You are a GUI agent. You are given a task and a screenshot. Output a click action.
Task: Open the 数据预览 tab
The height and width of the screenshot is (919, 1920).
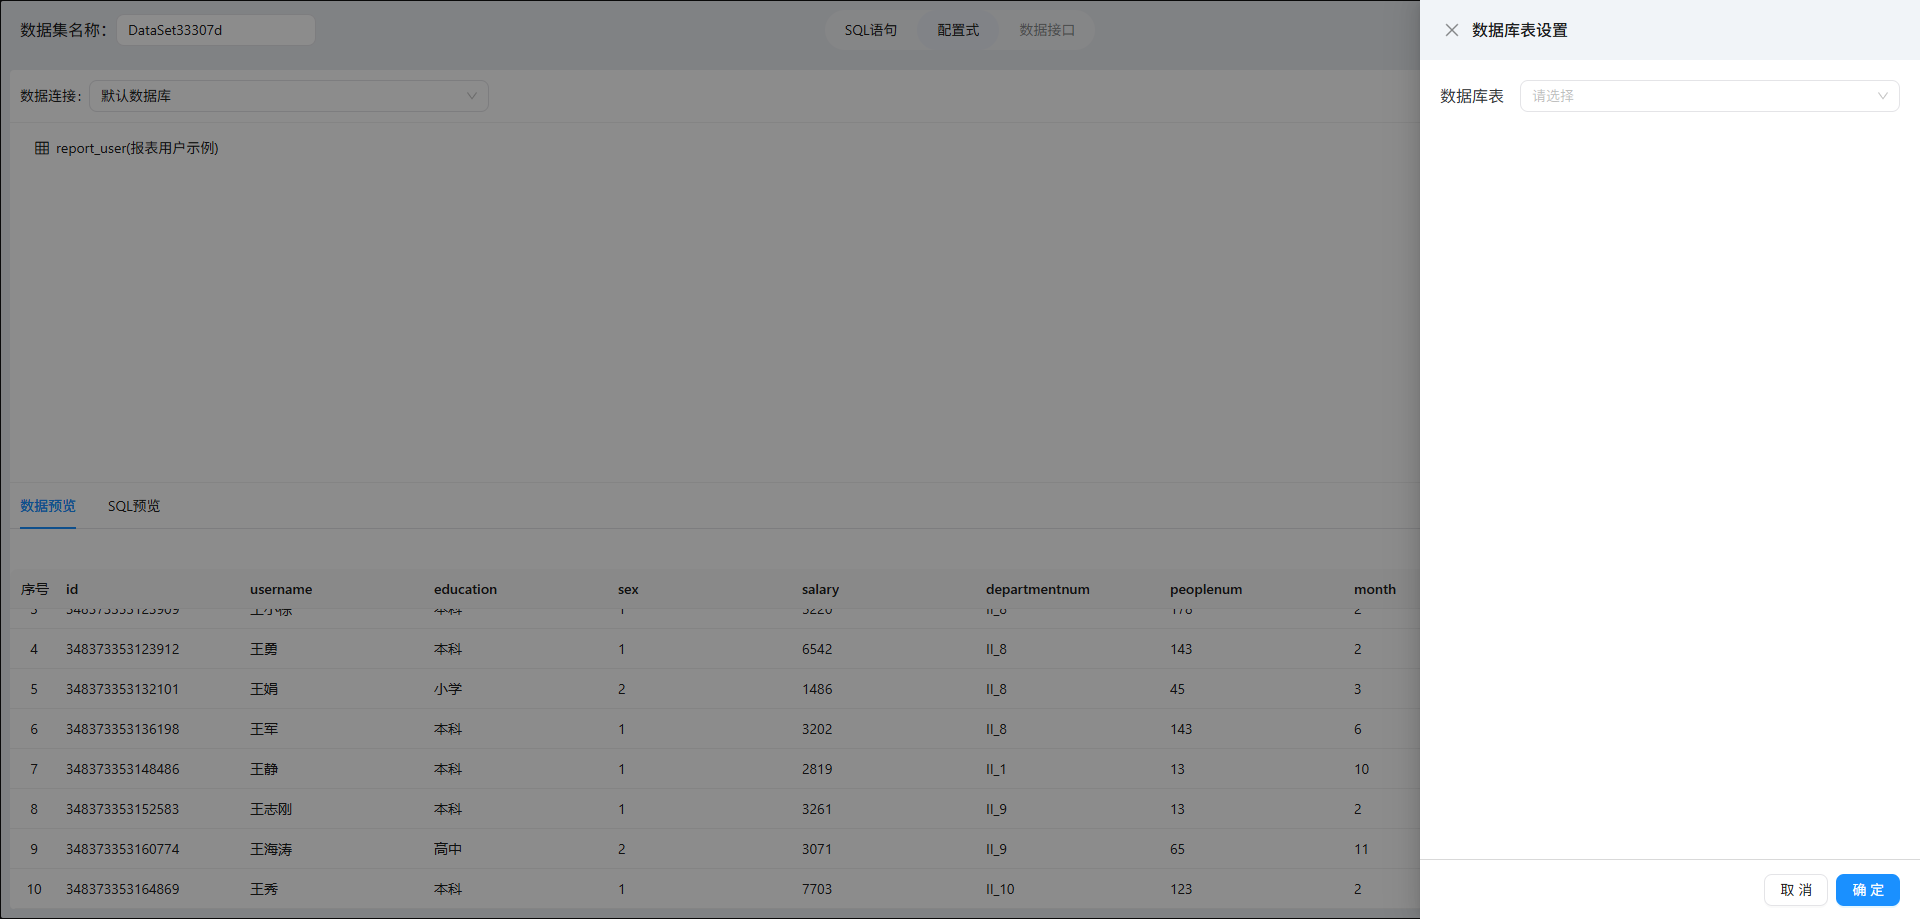click(x=48, y=506)
